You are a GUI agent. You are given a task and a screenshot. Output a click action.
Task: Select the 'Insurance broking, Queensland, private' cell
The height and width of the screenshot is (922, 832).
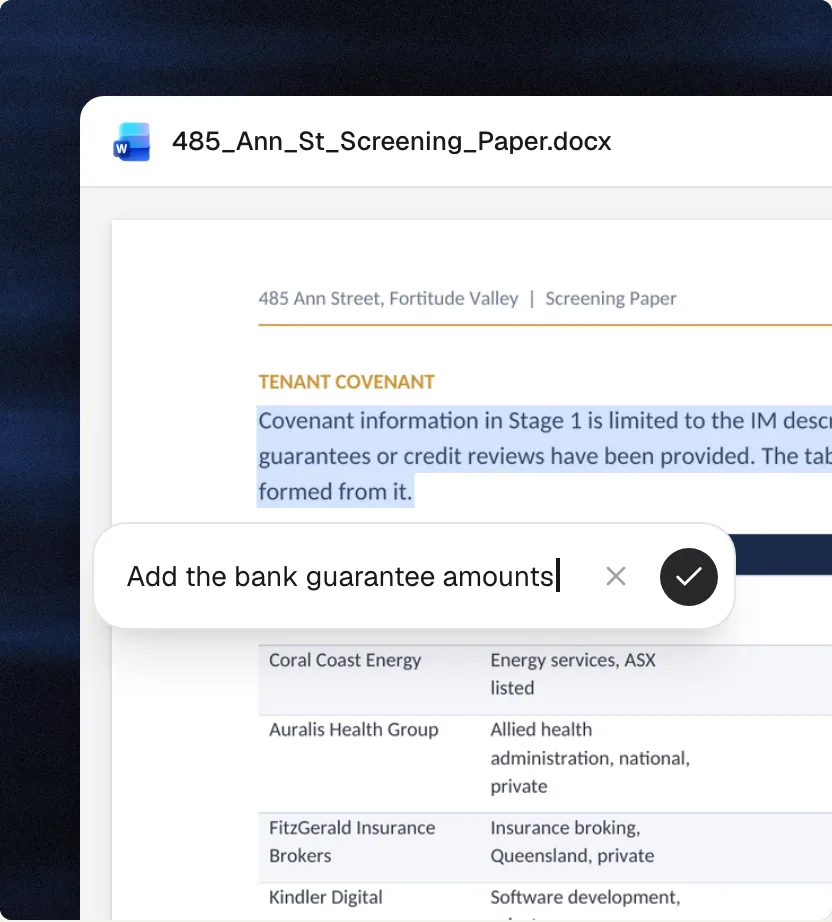(x=572, y=841)
